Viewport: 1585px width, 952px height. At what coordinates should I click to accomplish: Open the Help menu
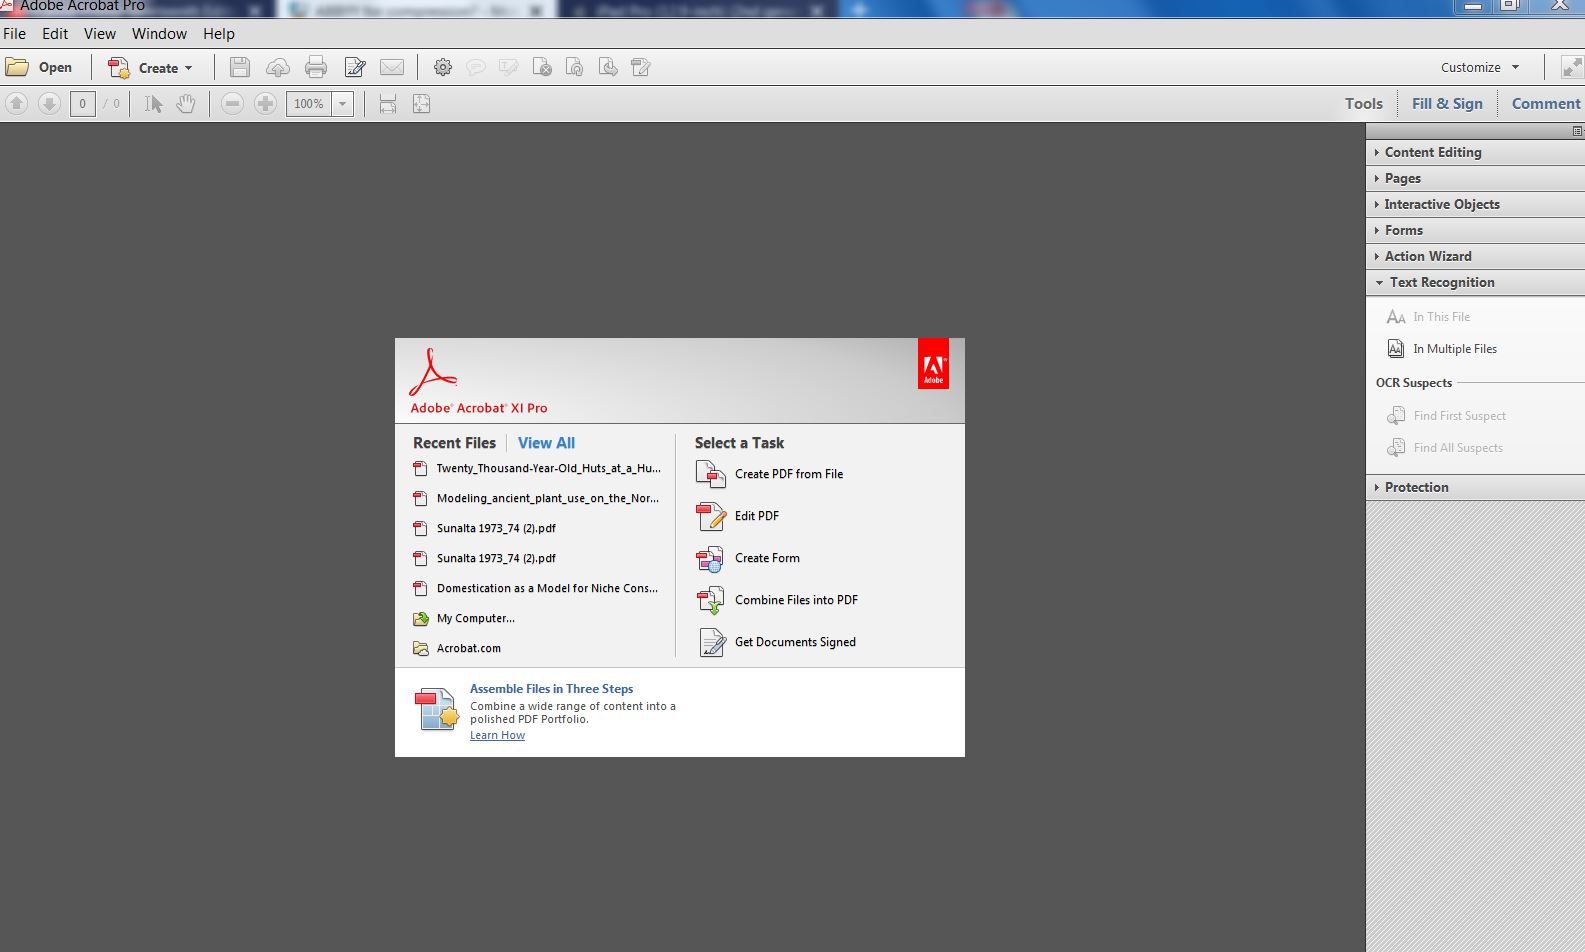[219, 34]
